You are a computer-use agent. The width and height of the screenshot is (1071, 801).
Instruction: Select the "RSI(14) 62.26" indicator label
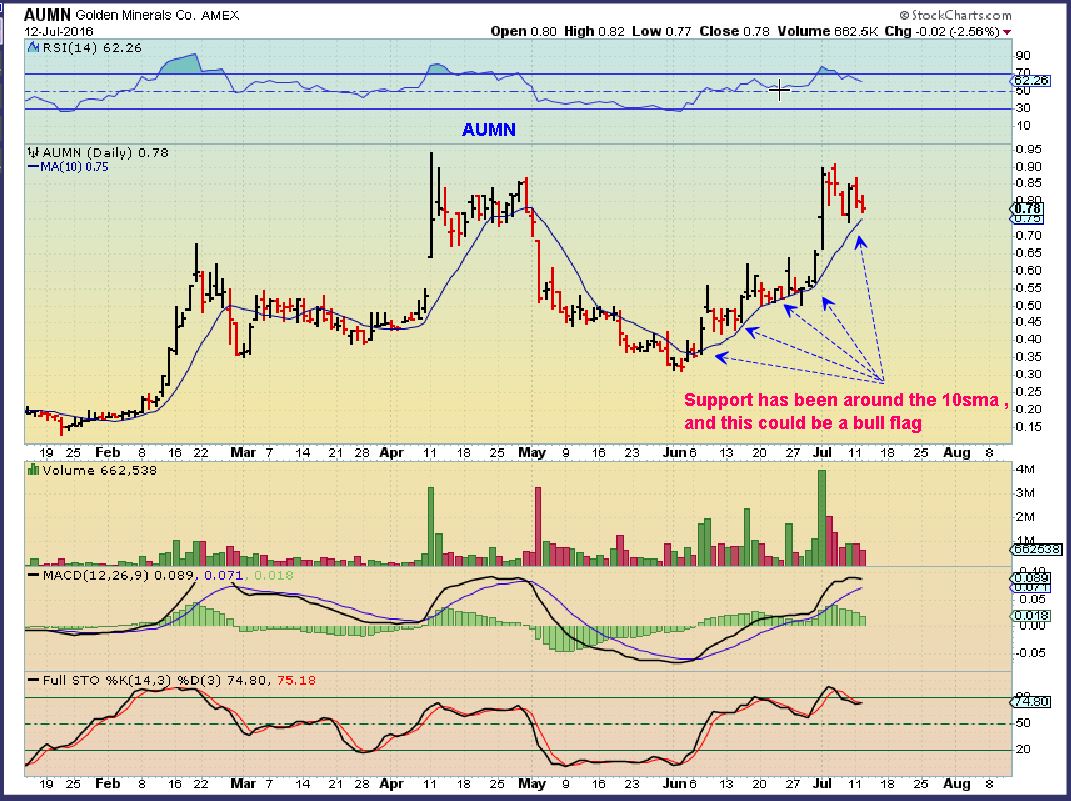pyautogui.click(x=92, y=48)
